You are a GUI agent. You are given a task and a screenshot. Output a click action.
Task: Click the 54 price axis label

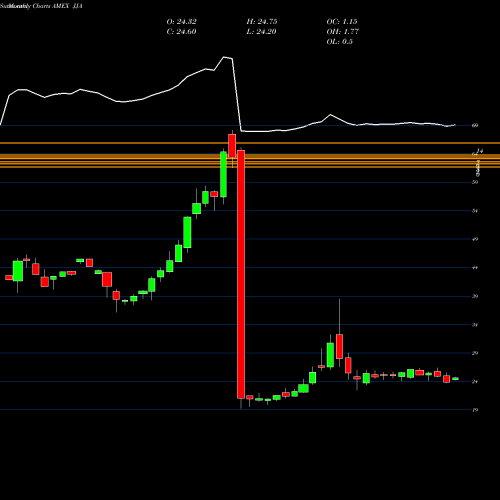[475, 211]
